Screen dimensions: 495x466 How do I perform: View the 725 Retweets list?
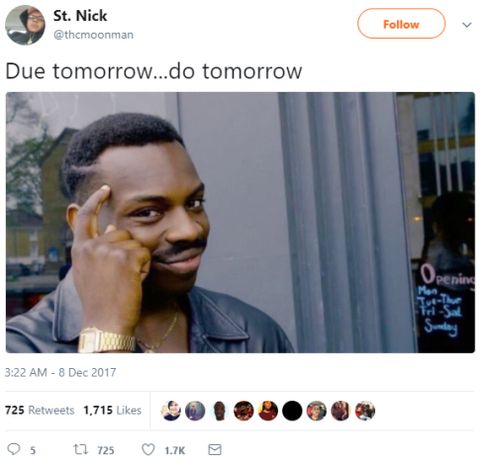[40, 410]
